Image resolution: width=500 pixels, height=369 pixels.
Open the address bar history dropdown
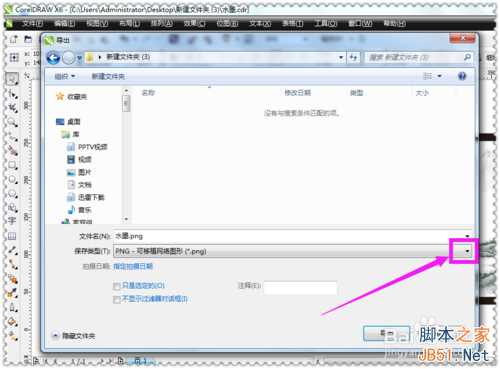(341, 57)
